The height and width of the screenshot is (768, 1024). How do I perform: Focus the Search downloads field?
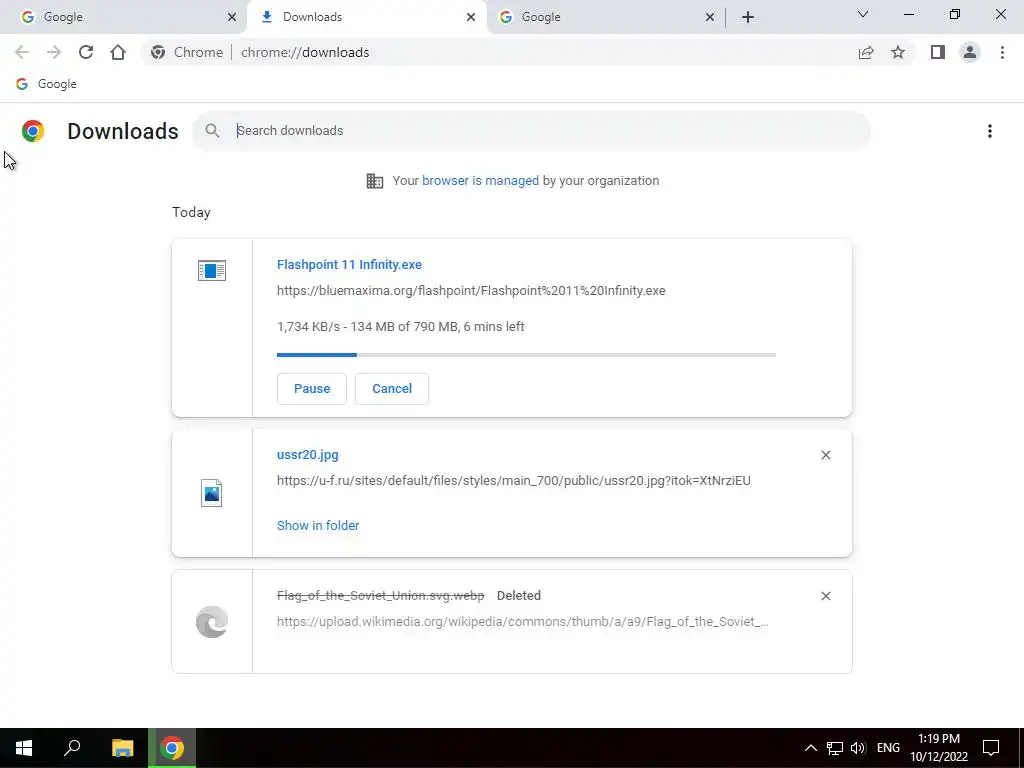[531, 131]
